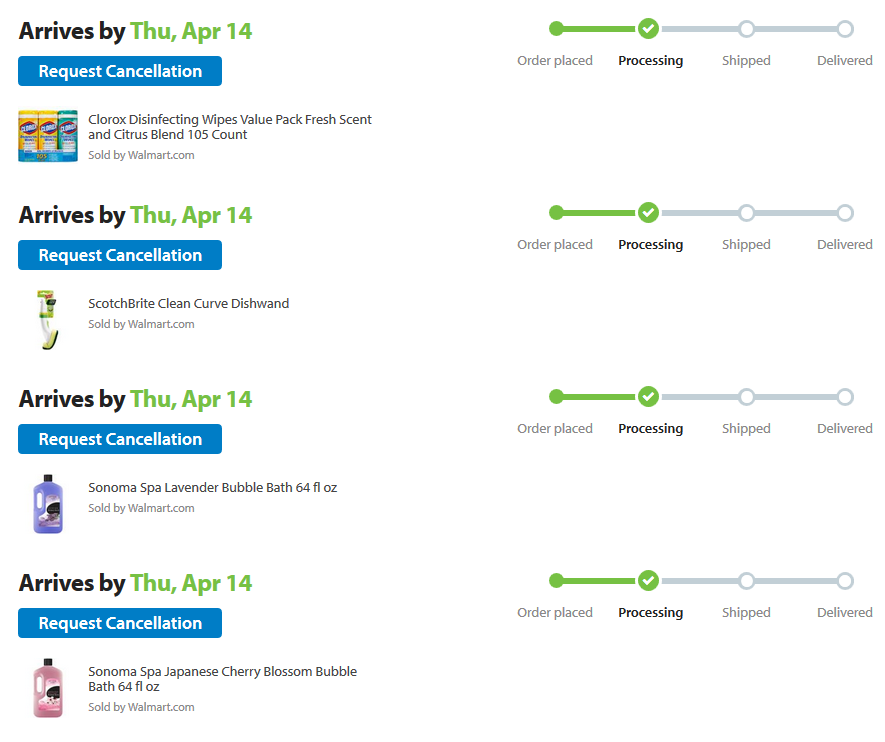This screenshot has width=885, height=742.
Task: Open the Clorox Disinfecting Wipes Value Pack title link
Action: click(229, 127)
